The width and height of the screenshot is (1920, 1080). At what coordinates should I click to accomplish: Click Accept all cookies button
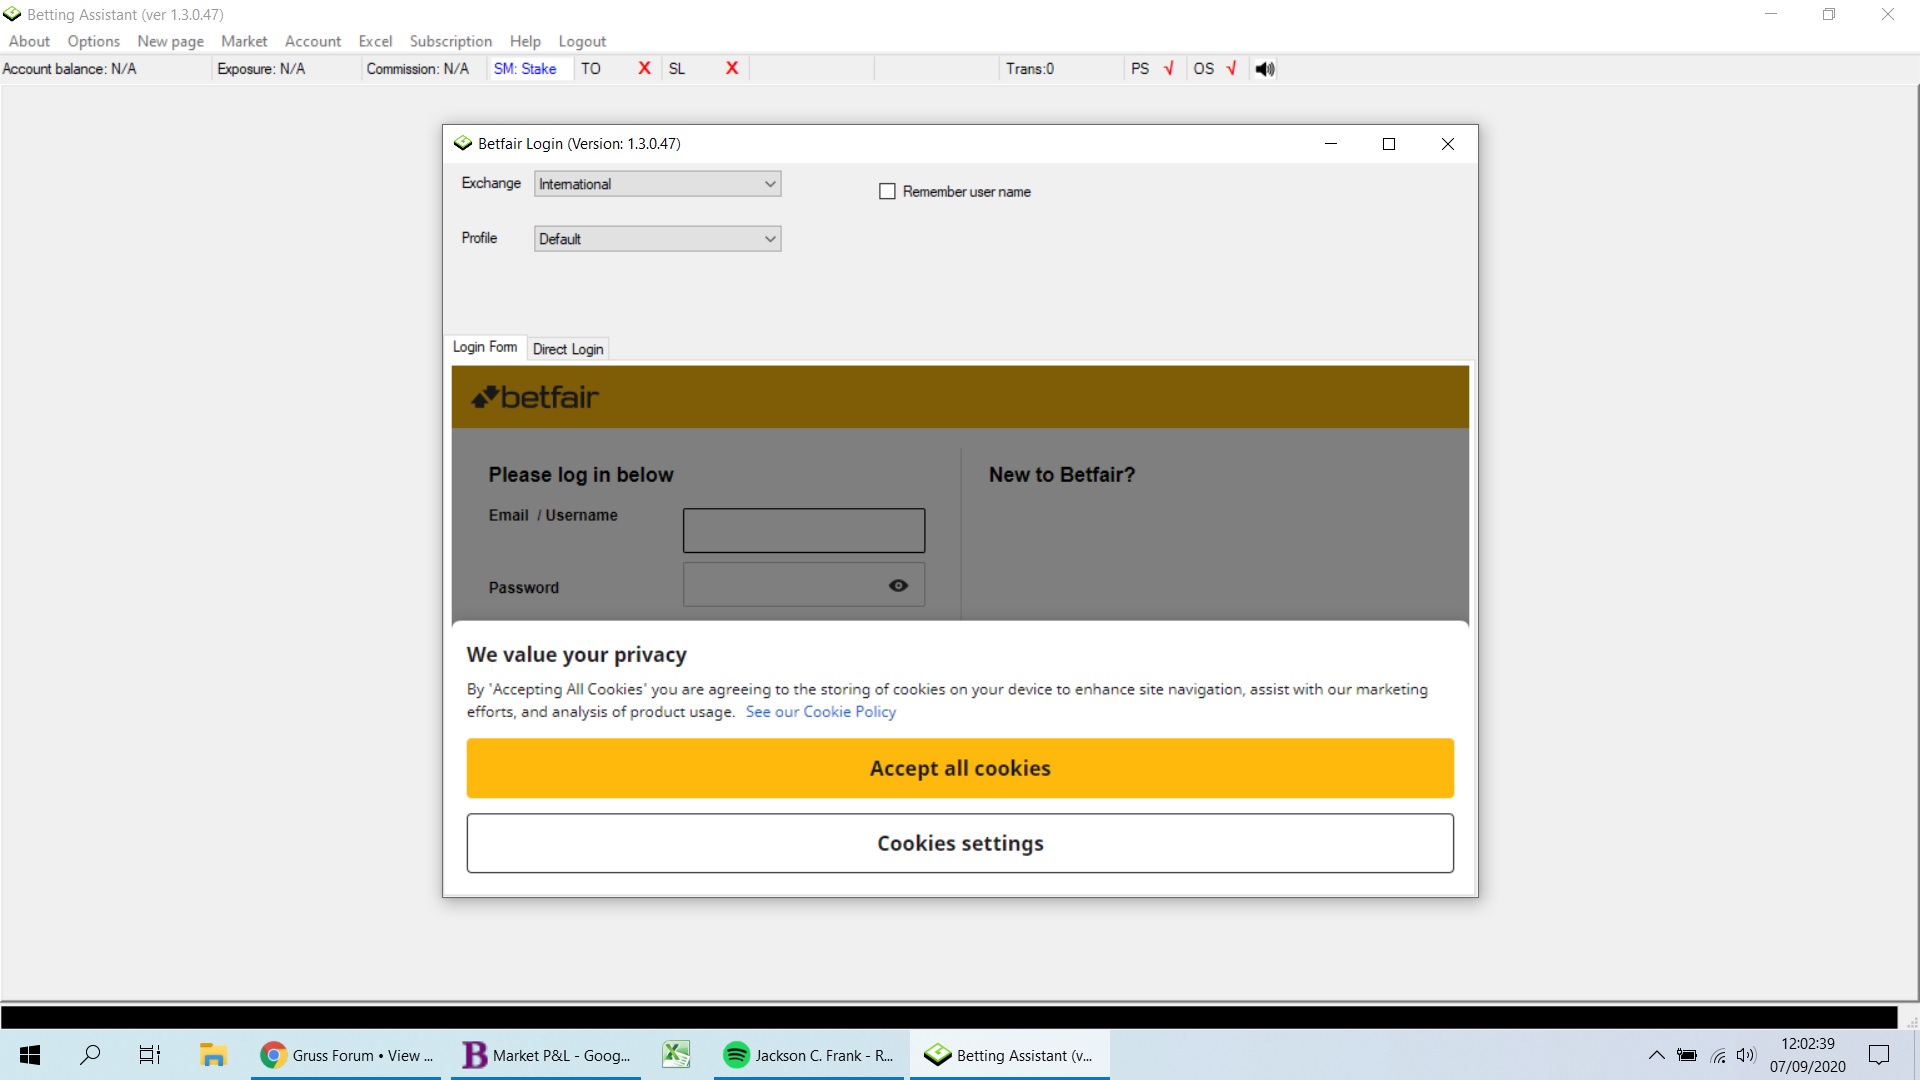coord(960,768)
